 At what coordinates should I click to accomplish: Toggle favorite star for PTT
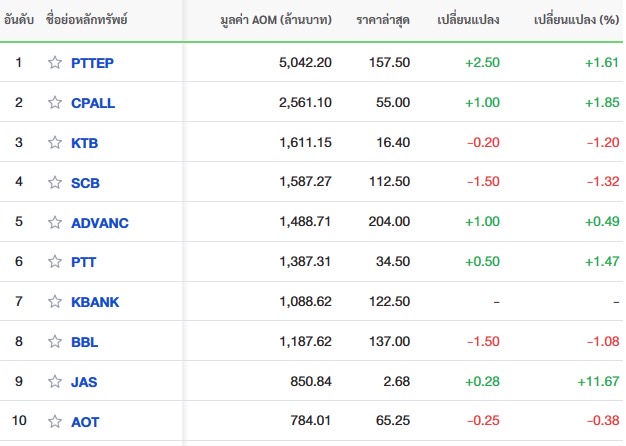pyautogui.click(x=55, y=262)
